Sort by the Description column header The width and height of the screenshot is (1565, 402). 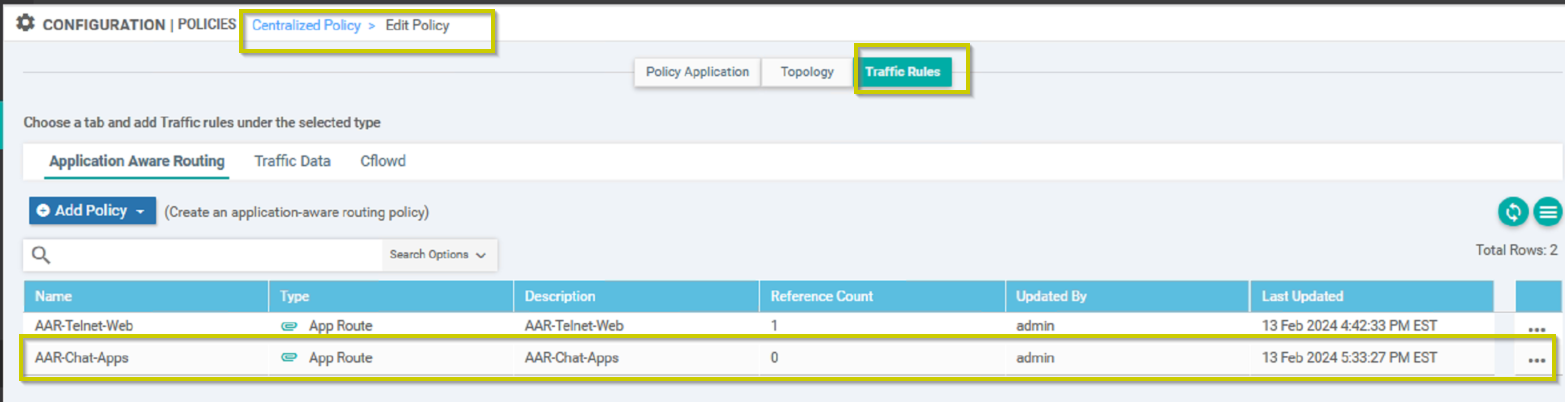(636, 296)
